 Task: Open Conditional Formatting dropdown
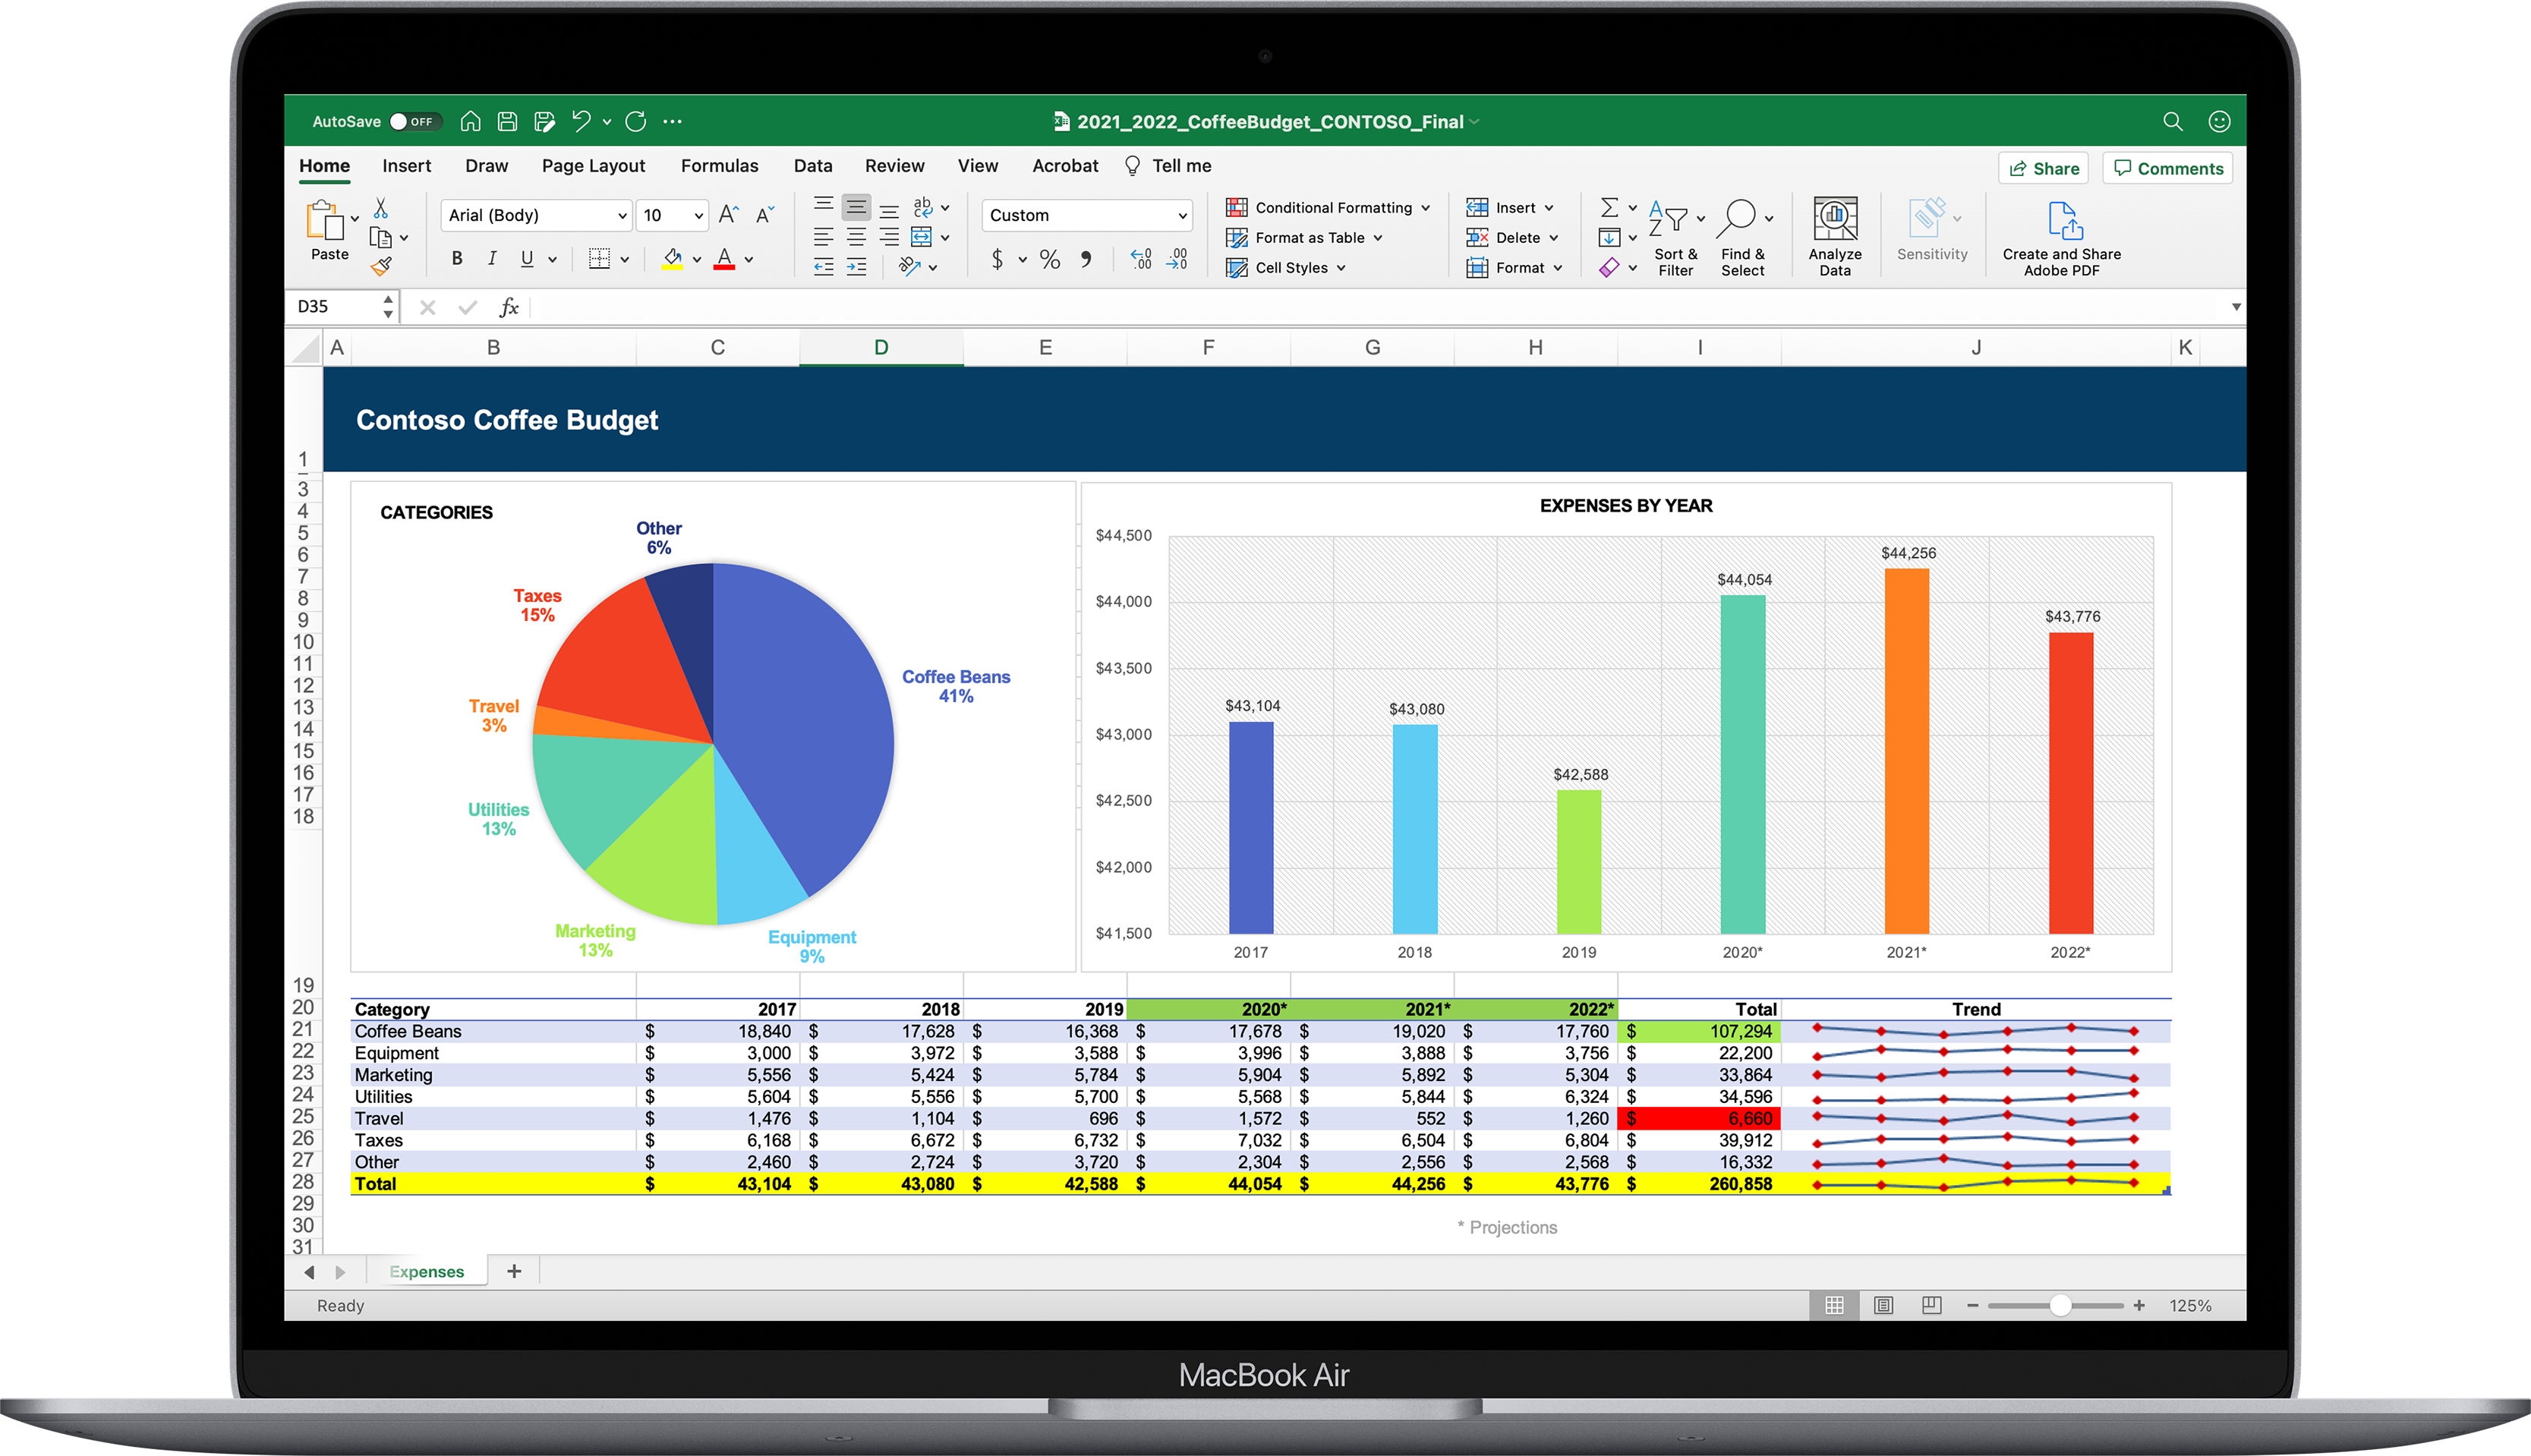pyautogui.click(x=1329, y=208)
